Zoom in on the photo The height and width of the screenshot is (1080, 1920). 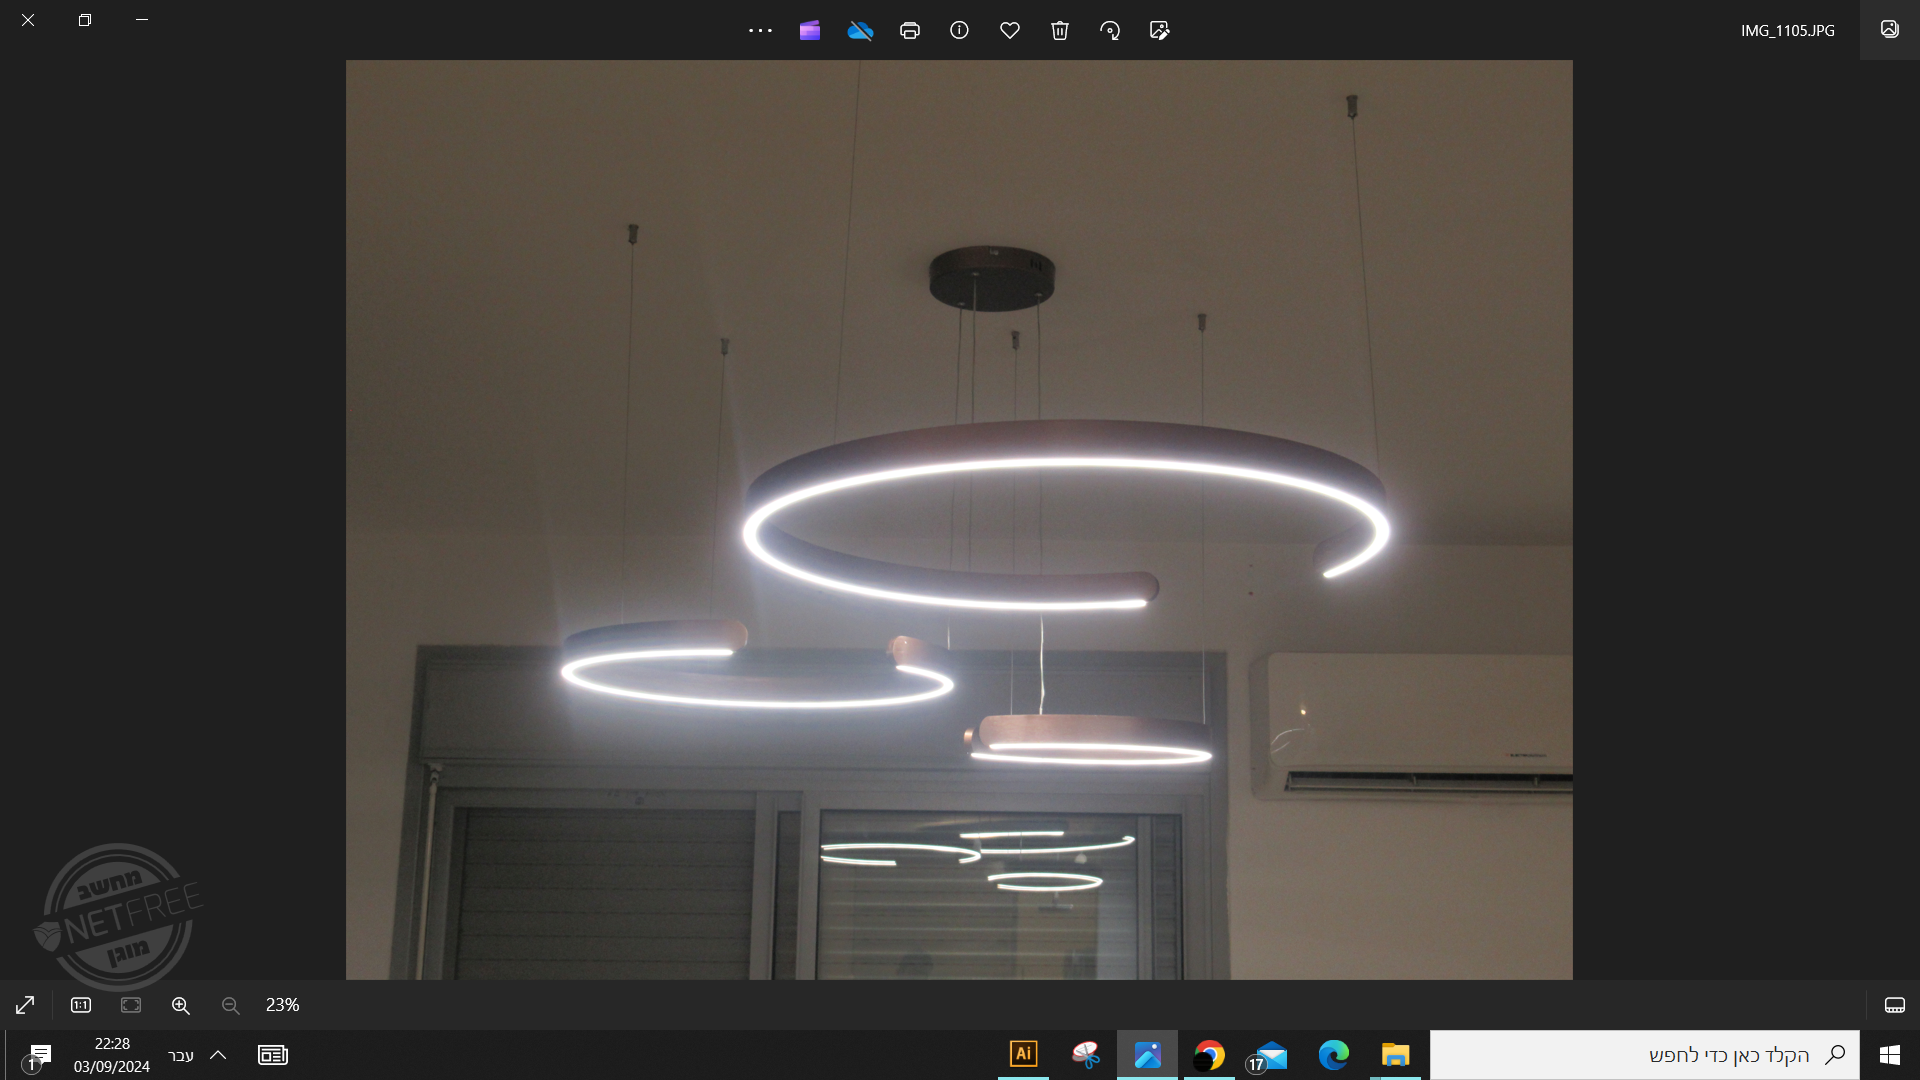click(181, 1005)
